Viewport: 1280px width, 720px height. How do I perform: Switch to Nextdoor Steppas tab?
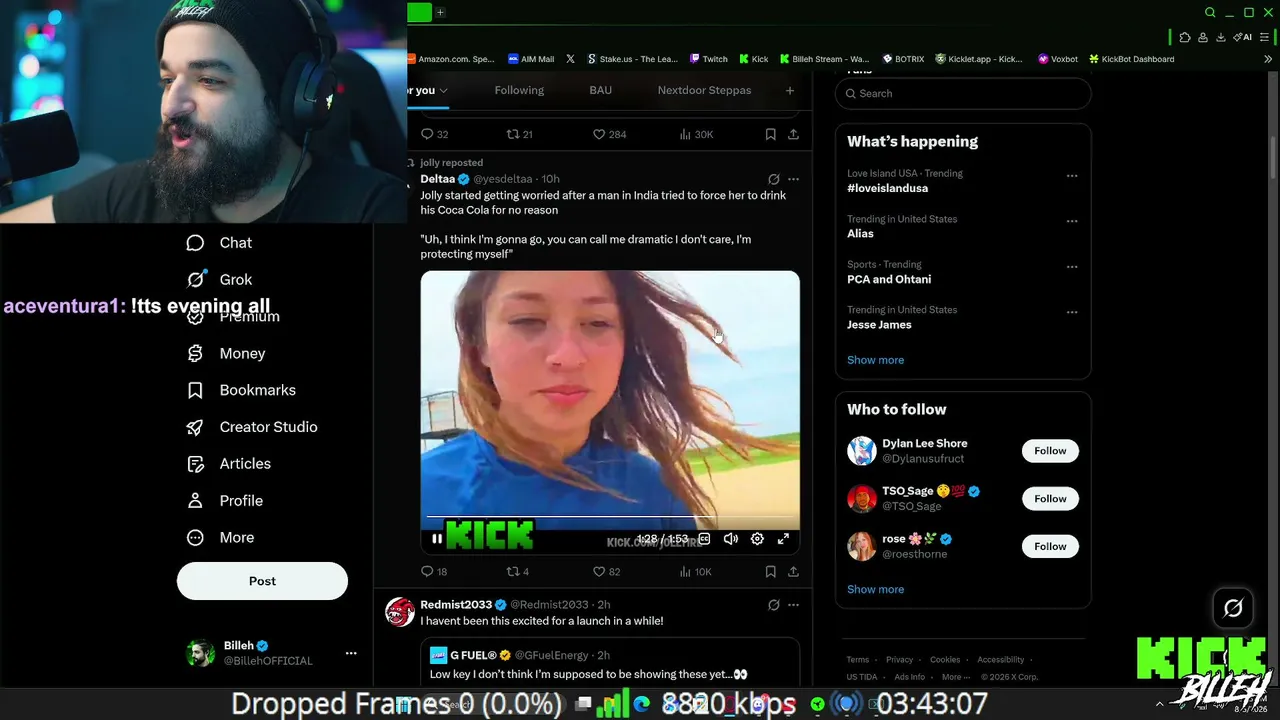[704, 90]
